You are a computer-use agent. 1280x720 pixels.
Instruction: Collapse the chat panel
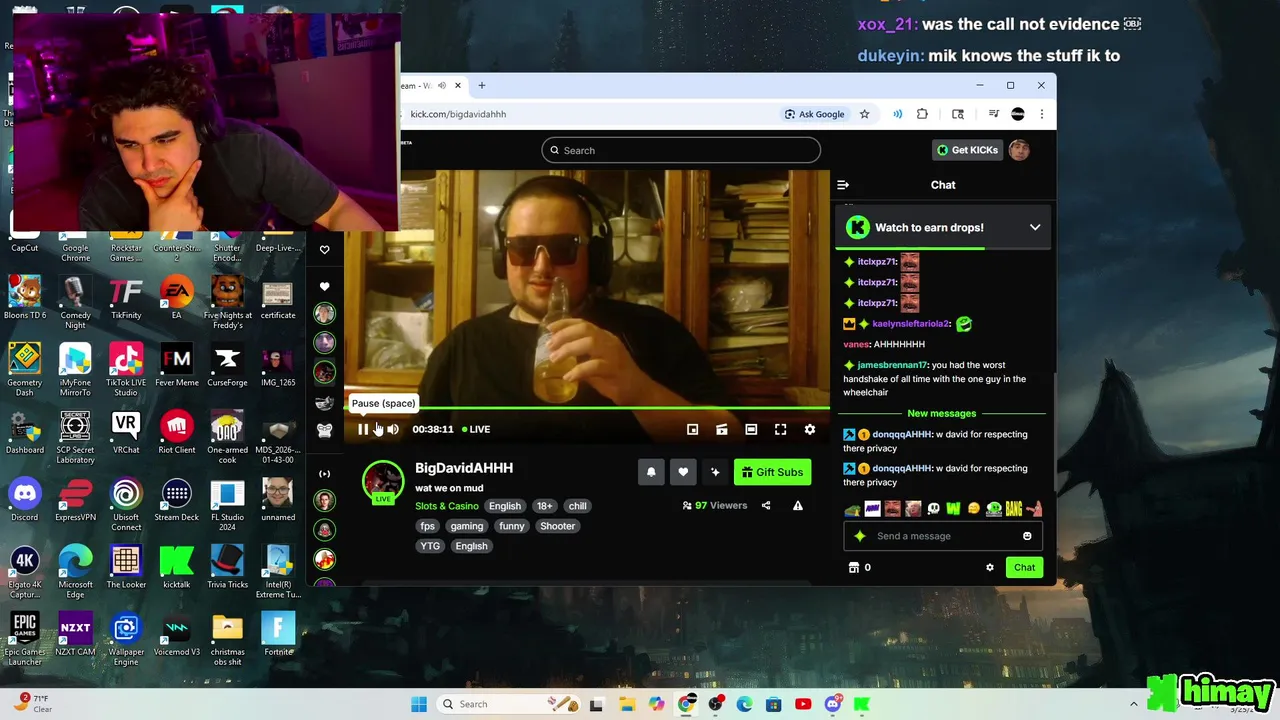tap(843, 185)
